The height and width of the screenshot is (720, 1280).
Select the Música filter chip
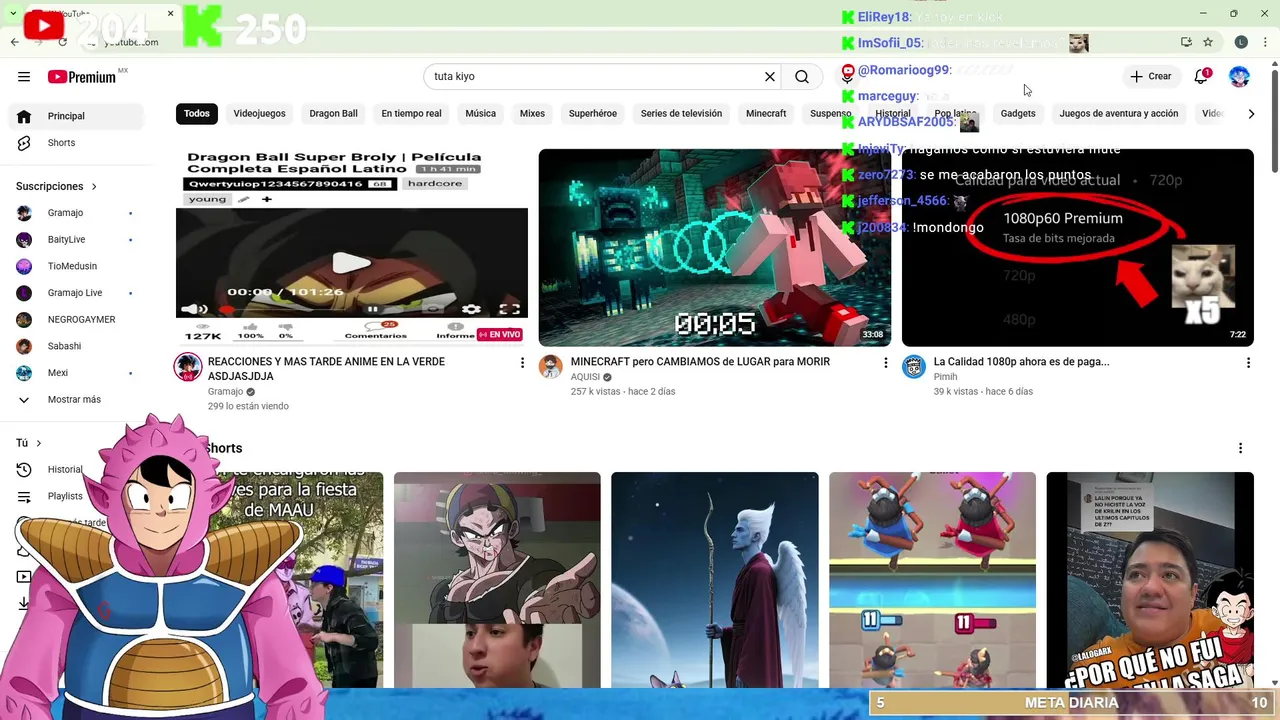tap(480, 114)
